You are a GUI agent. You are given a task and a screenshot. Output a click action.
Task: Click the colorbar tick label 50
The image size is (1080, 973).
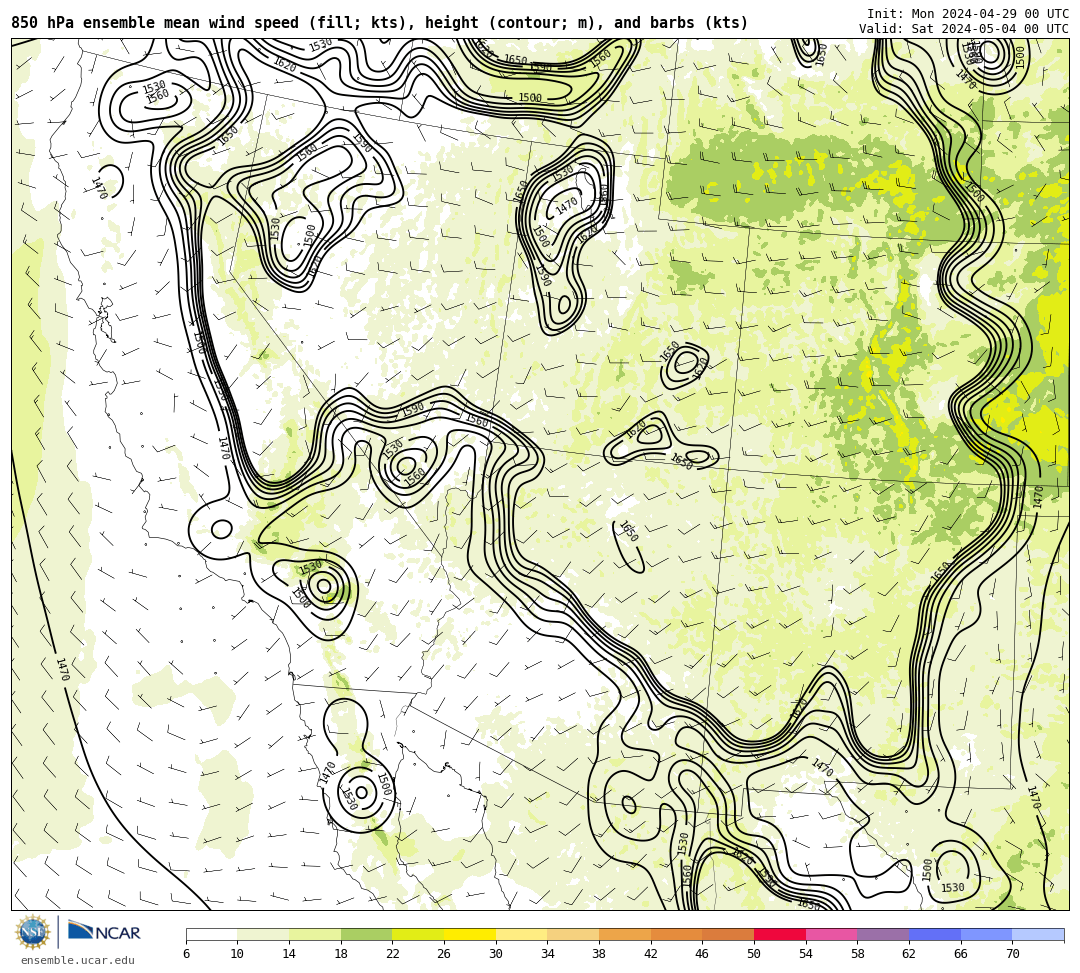pos(754,954)
